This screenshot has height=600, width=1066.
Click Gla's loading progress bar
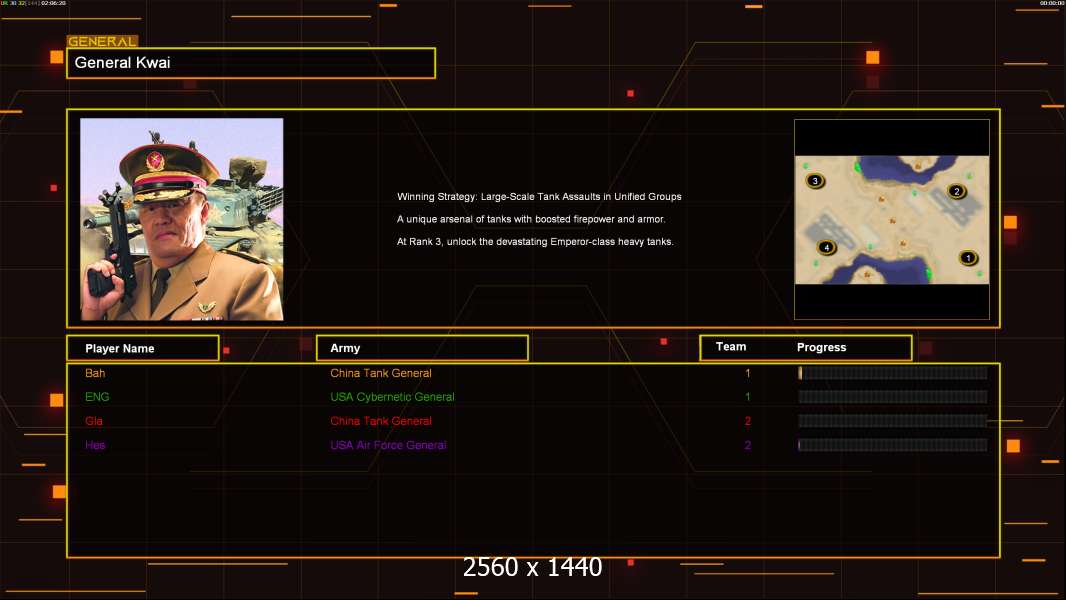click(893, 421)
